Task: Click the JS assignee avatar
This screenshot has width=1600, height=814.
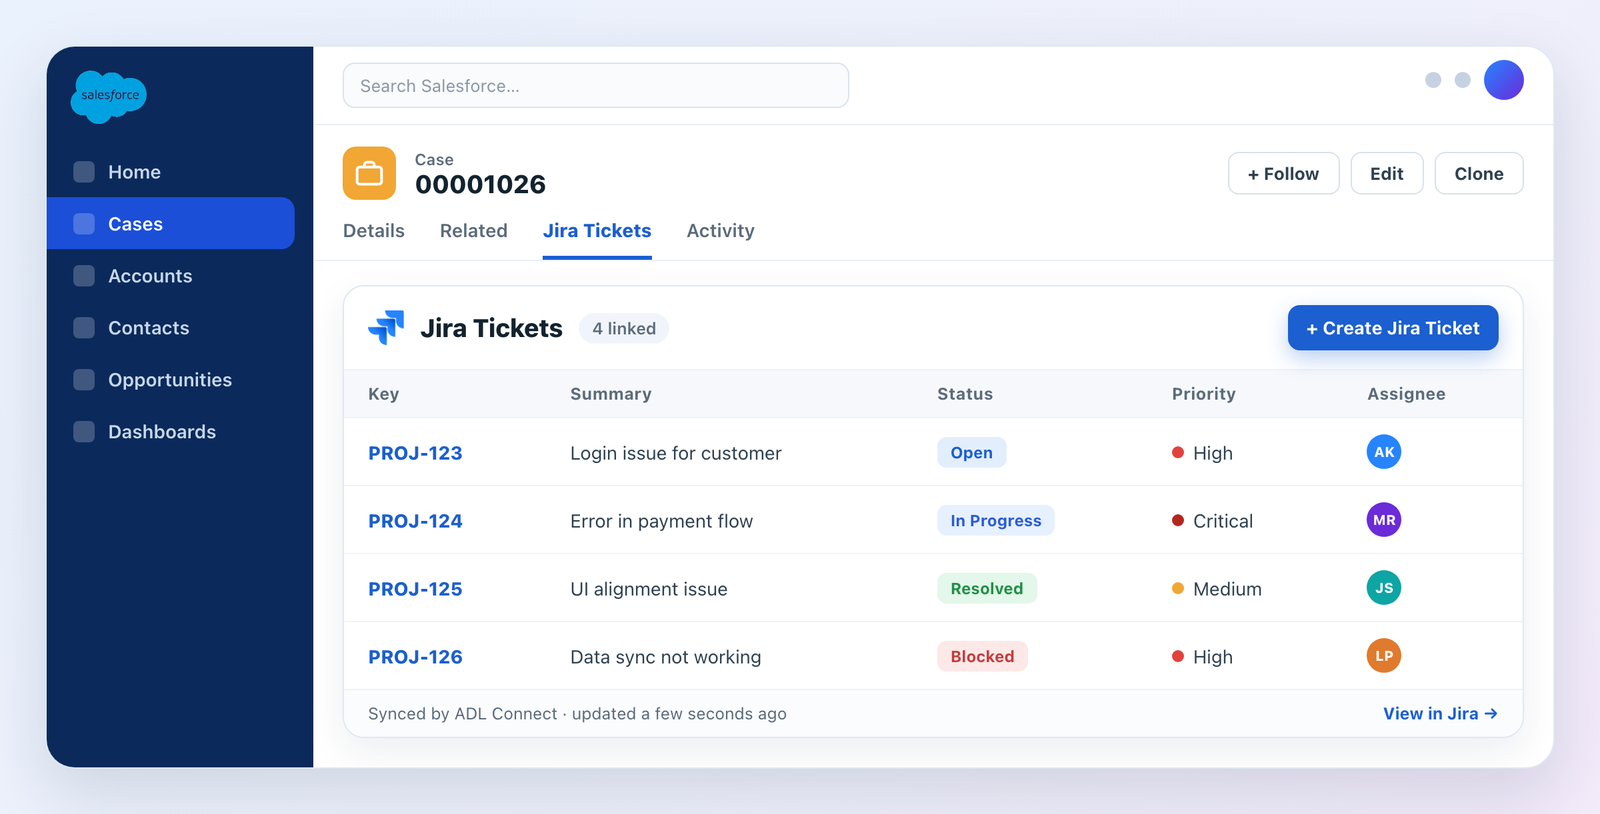Action: (x=1383, y=588)
